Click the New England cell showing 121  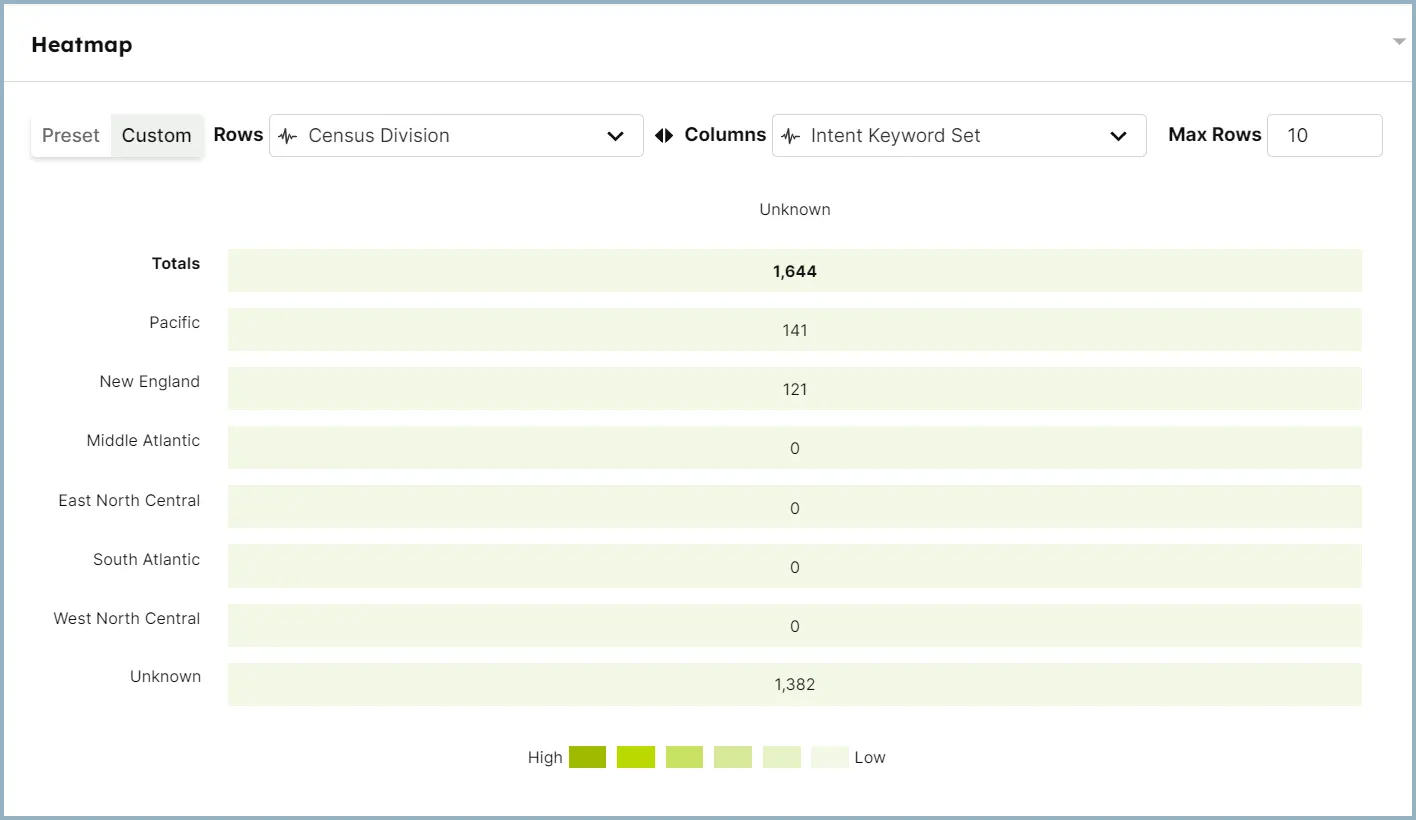pos(794,389)
